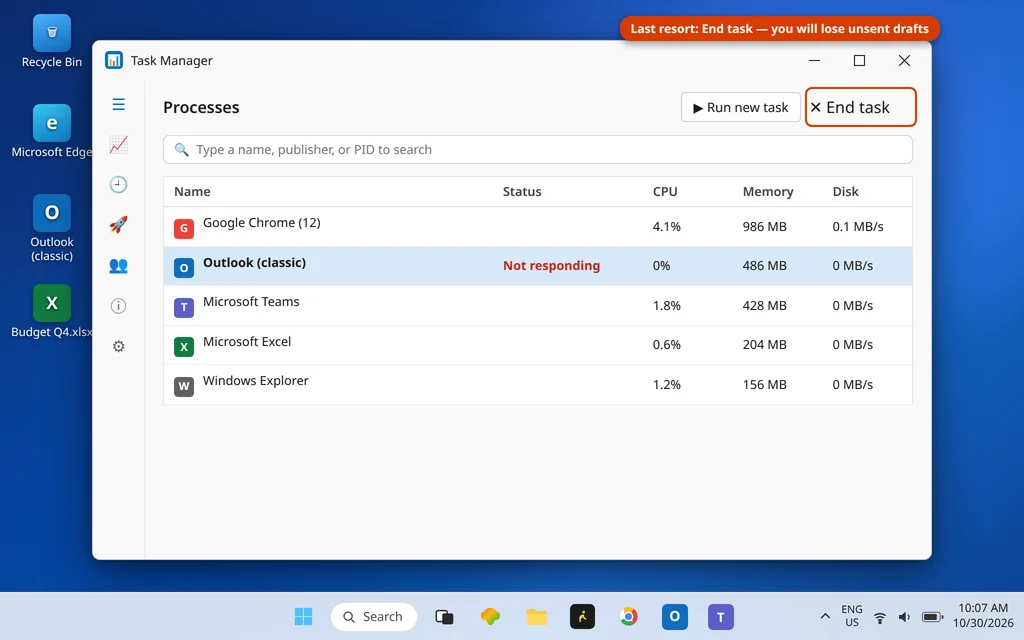Image resolution: width=1024 pixels, height=640 pixels.
Task: Sort by the Status column header
Action: (x=522, y=191)
